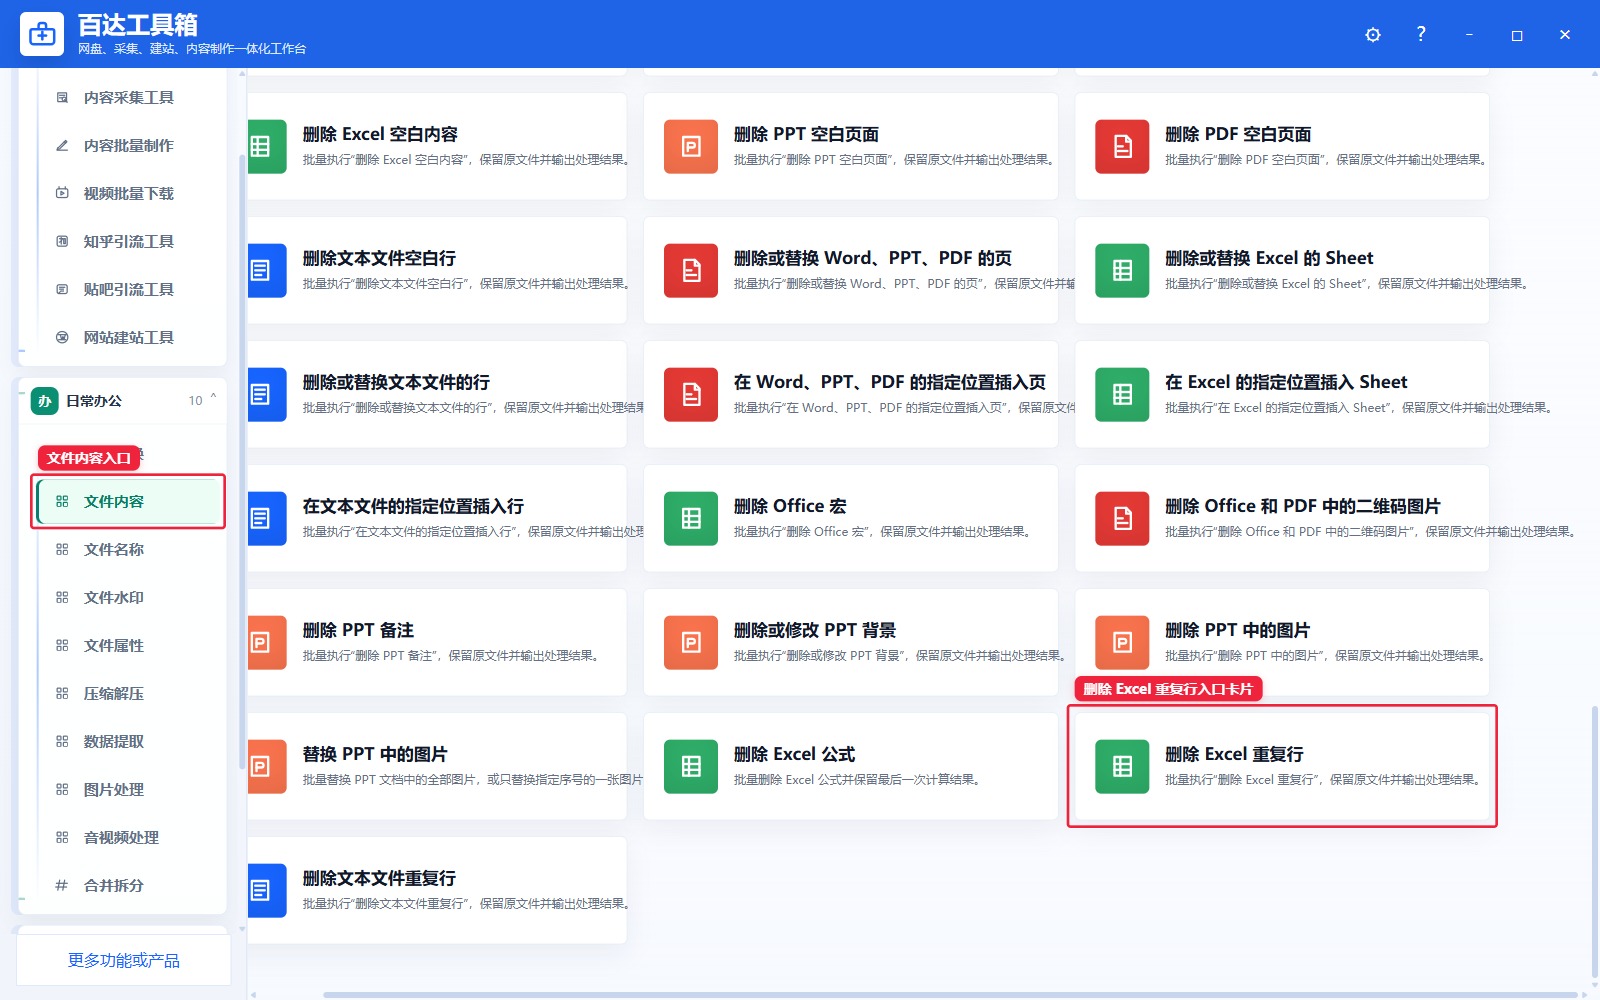The width and height of the screenshot is (1600, 1000).
Task: Click the green 日常办公 category icon
Action: (x=44, y=401)
